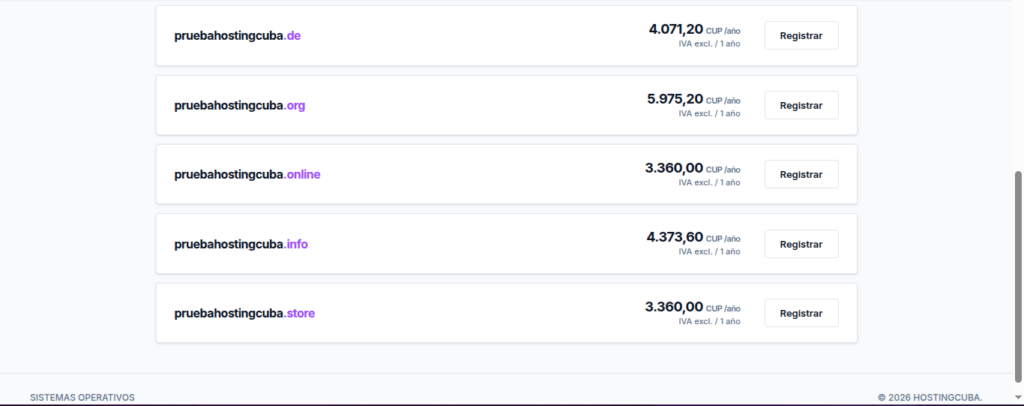This screenshot has width=1024, height=406.
Task: Click Registrar for pruebahostingcuba.de
Action: click(x=801, y=35)
